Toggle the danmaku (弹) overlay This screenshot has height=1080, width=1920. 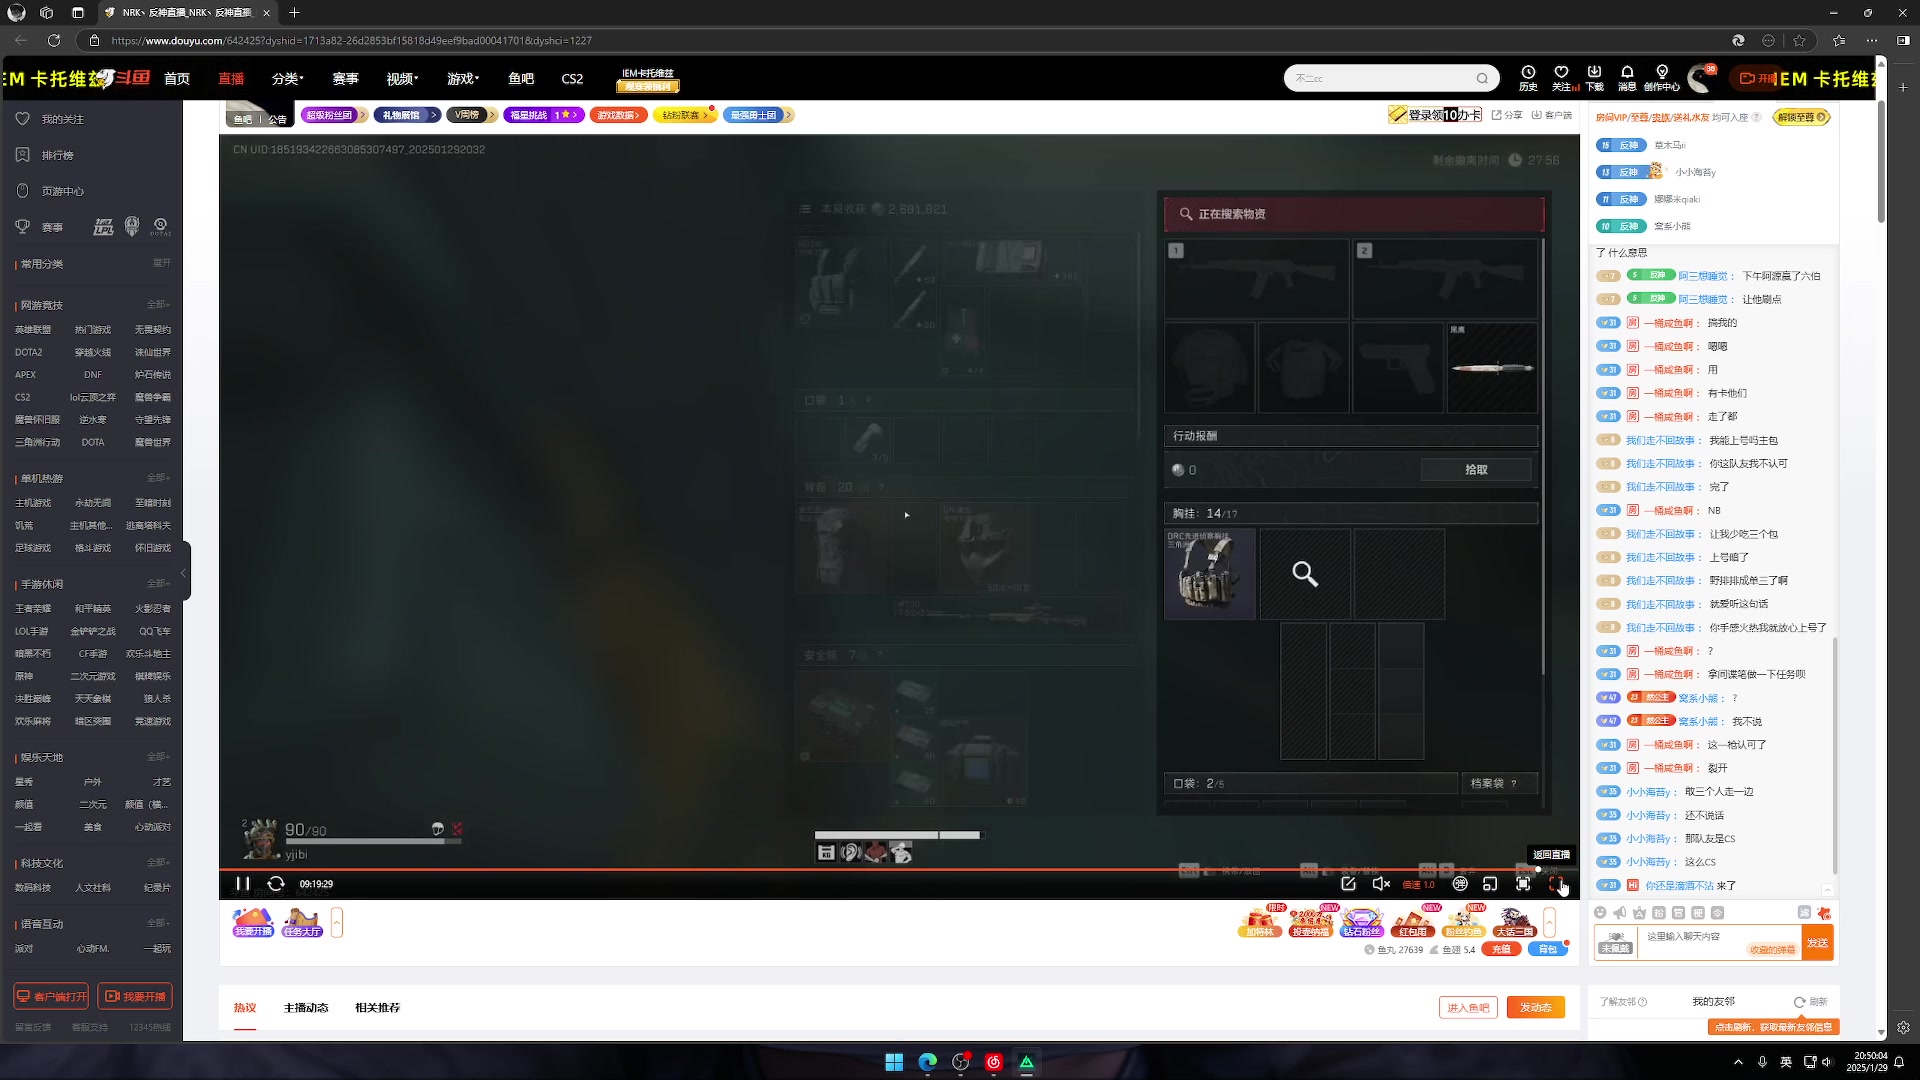point(1460,884)
